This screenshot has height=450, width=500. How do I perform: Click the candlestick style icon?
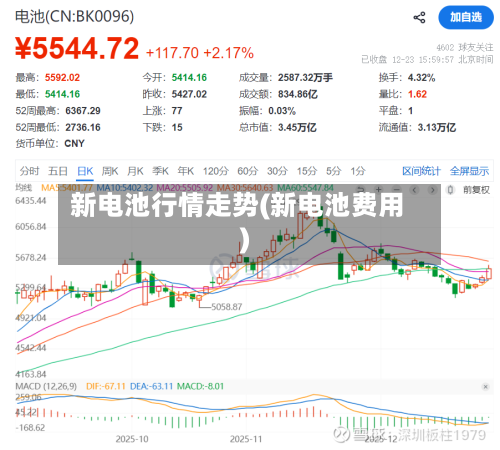point(450,190)
